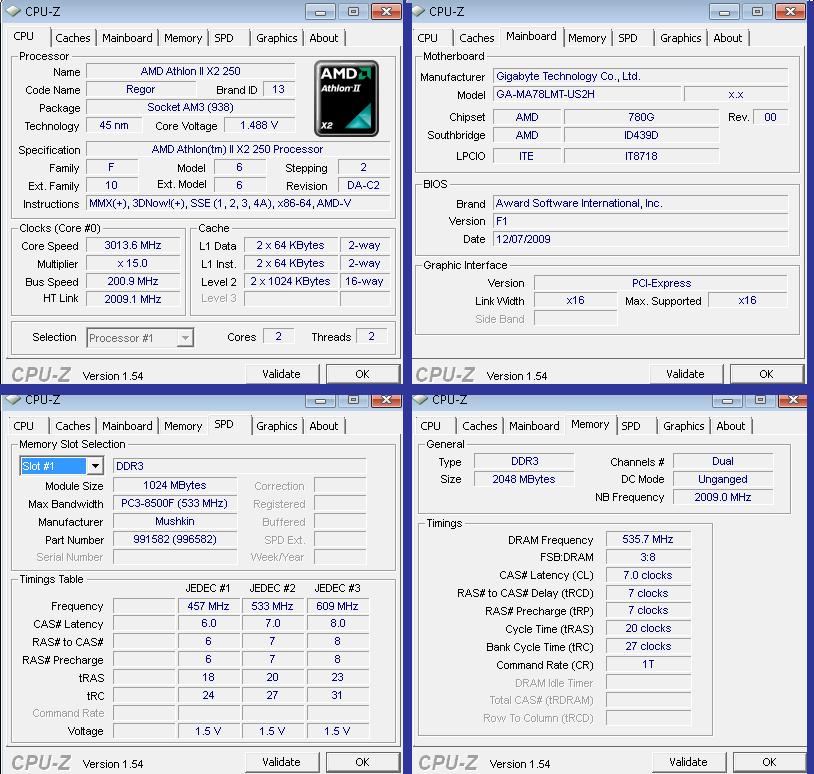Click Validate in the Mainboard window
This screenshot has height=774, width=814.
pyautogui.click(x=685, y=374)
